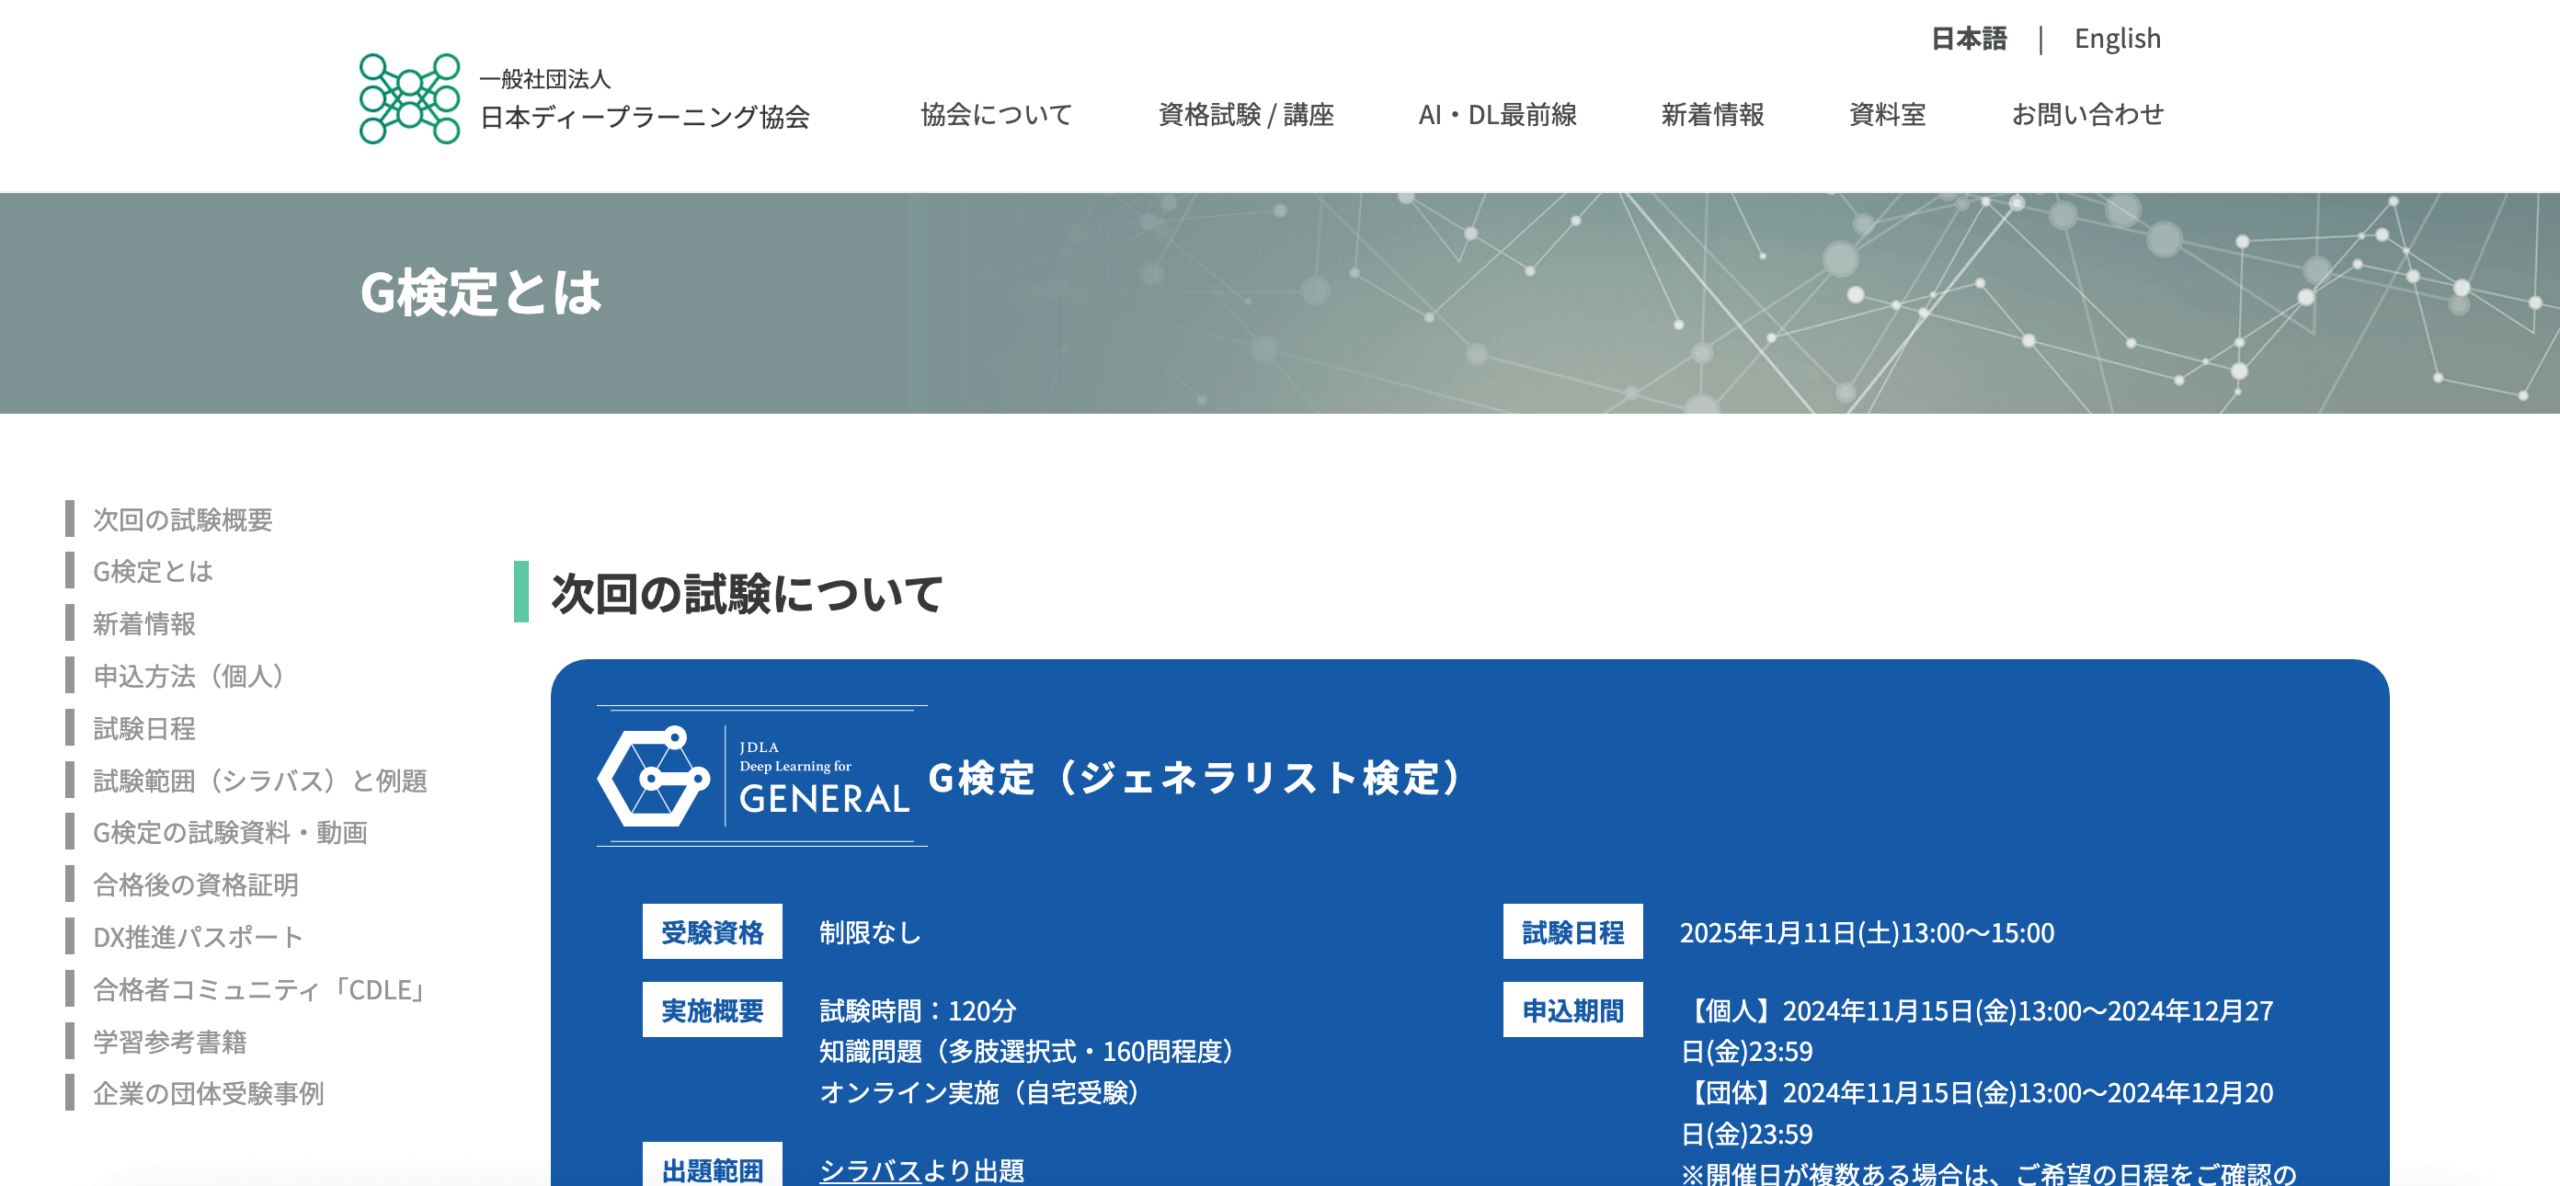Click the 出題範囲 label
Image resolution: width=2560 pixels, height=1186 pixels.
712,1165
